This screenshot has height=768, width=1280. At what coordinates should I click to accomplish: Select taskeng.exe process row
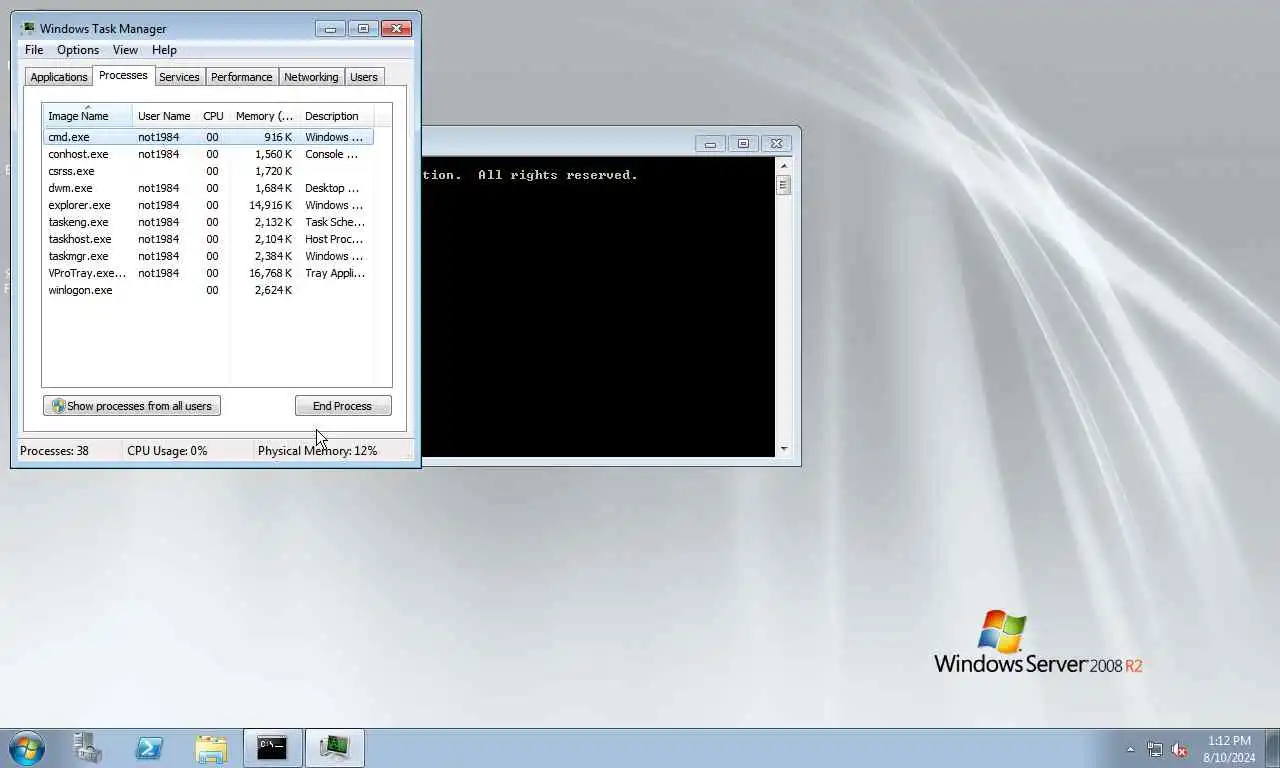208,222
